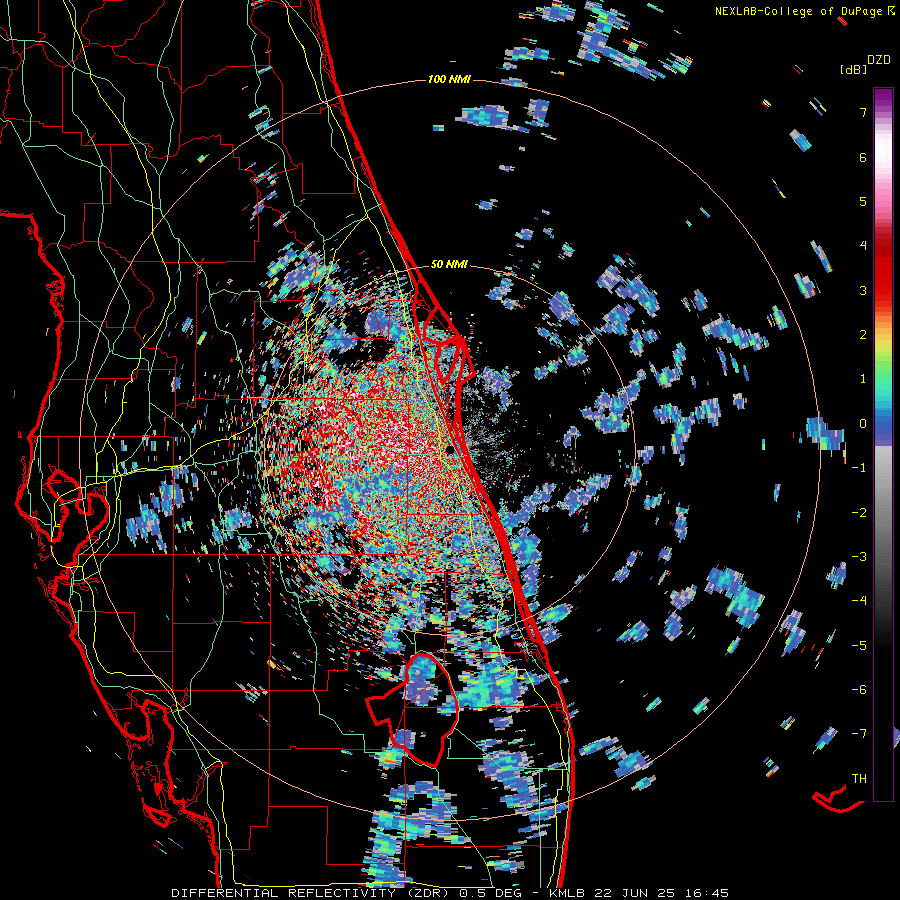Click the 2 dB value on color scale
The image size is (900, 900).
pos(863,335)
